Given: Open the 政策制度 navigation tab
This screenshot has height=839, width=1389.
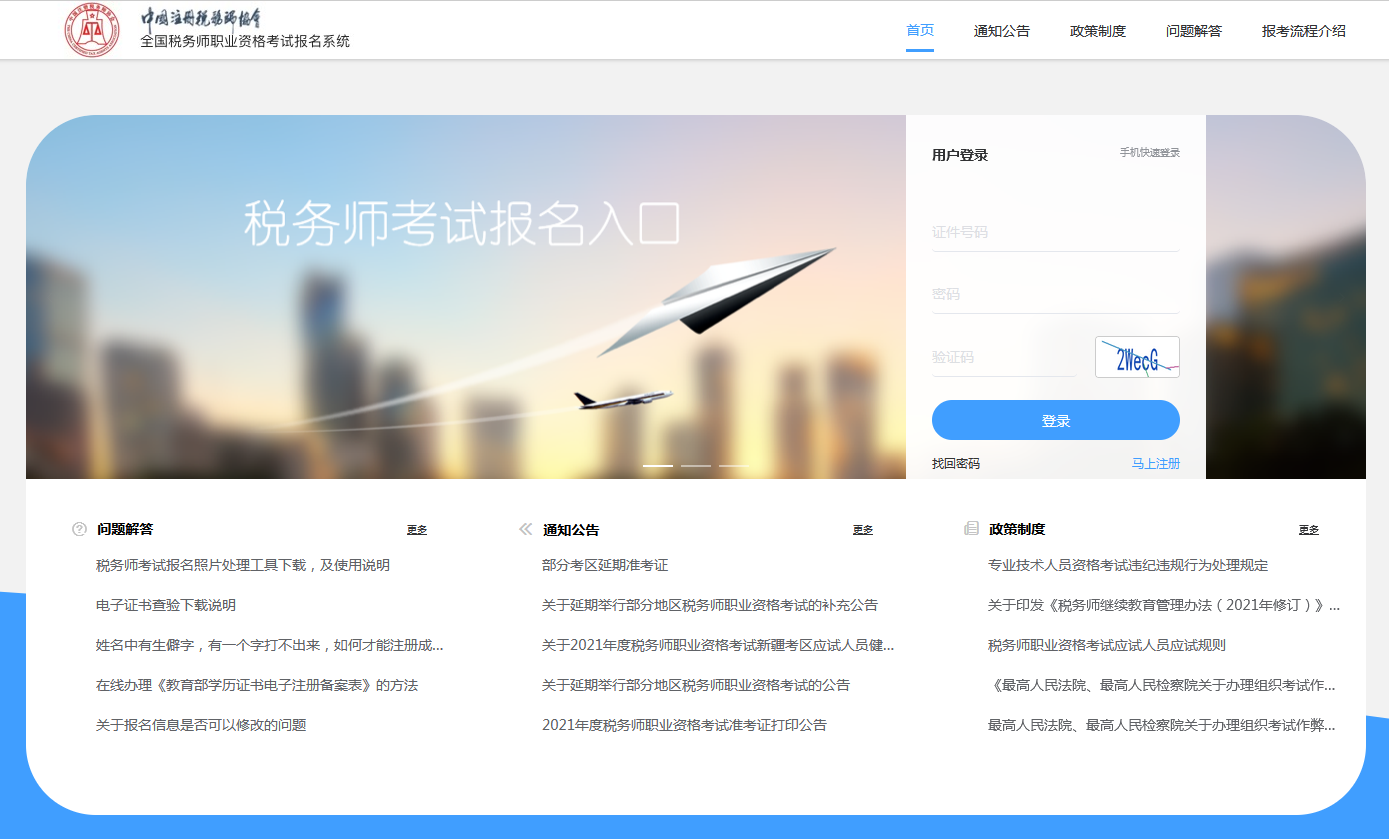Looking at the screenshot, I should click(1097, 31).
